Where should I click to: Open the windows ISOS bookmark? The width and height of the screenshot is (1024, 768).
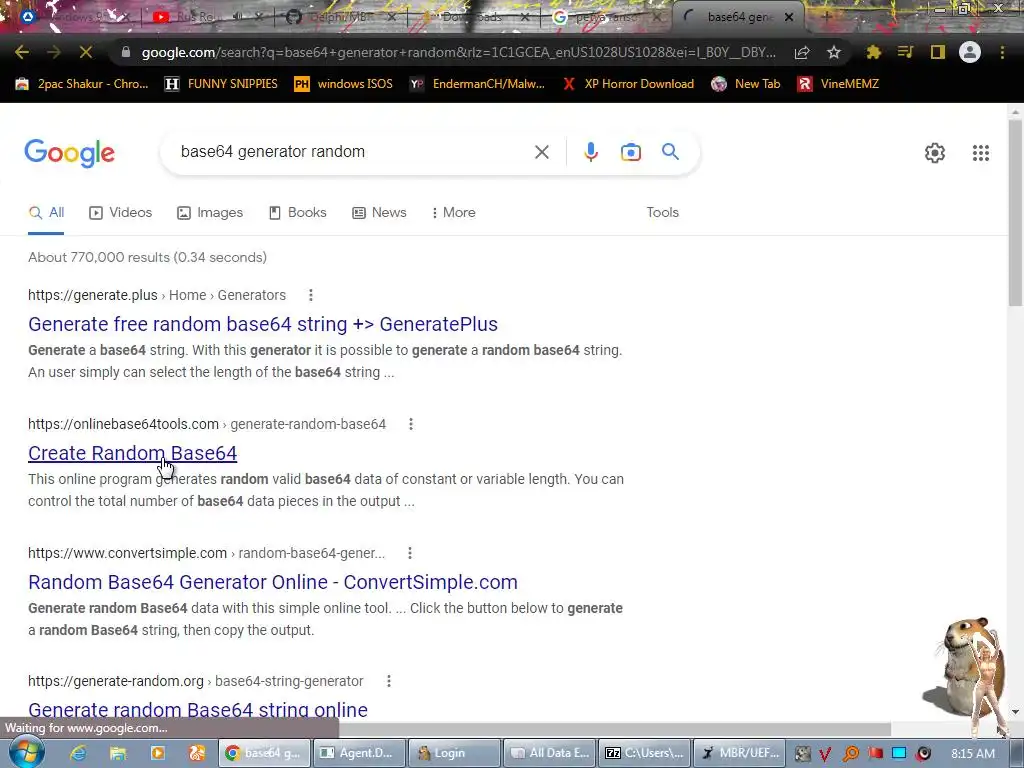pos(344,84)
